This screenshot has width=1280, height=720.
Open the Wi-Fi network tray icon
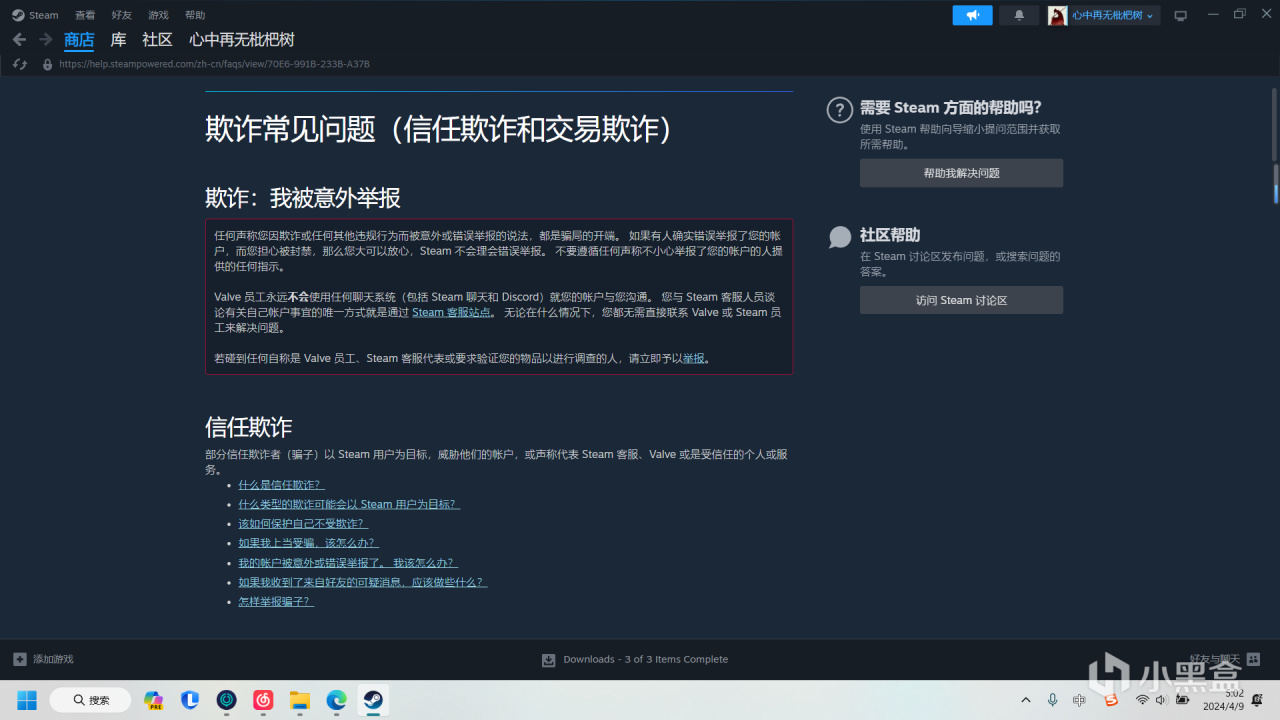[1142, 700]
